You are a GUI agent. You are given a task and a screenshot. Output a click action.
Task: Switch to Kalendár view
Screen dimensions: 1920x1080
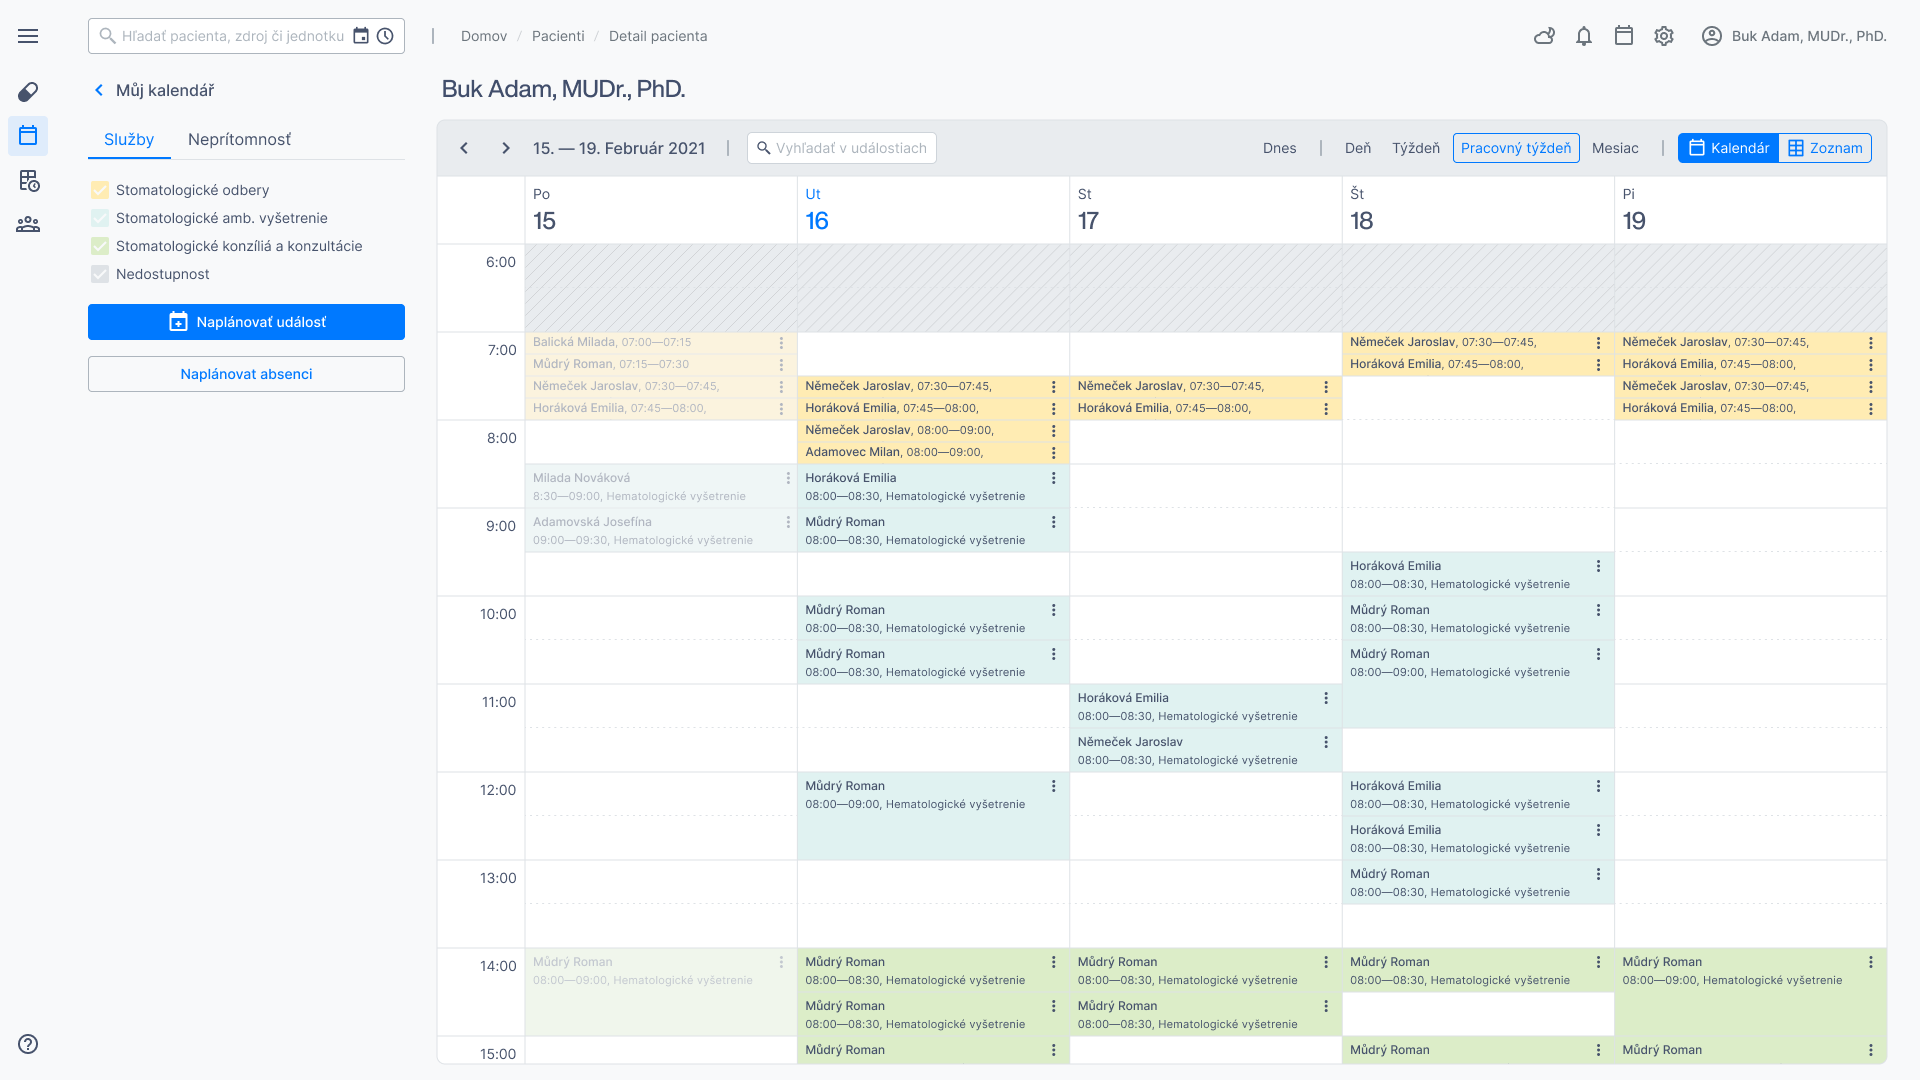click(x=1728, y=148)
